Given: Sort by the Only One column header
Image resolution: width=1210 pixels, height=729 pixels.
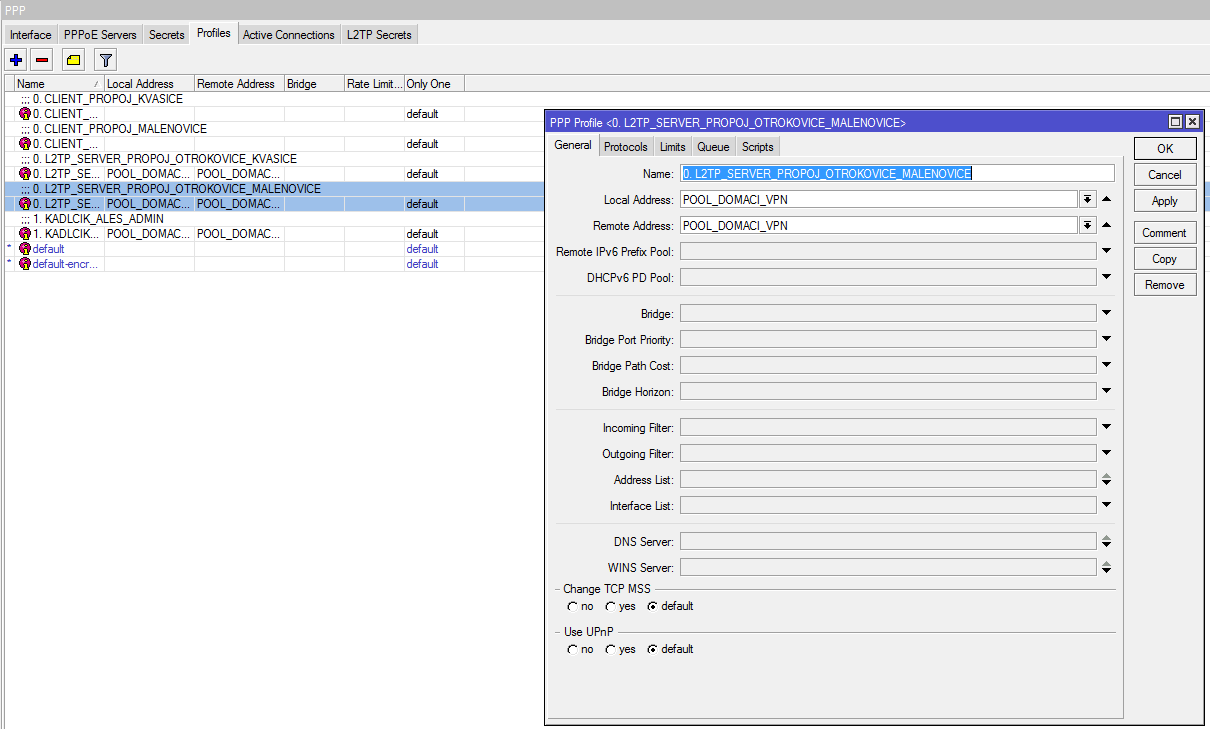Looking at the screenshot, I should click(434, 84).
